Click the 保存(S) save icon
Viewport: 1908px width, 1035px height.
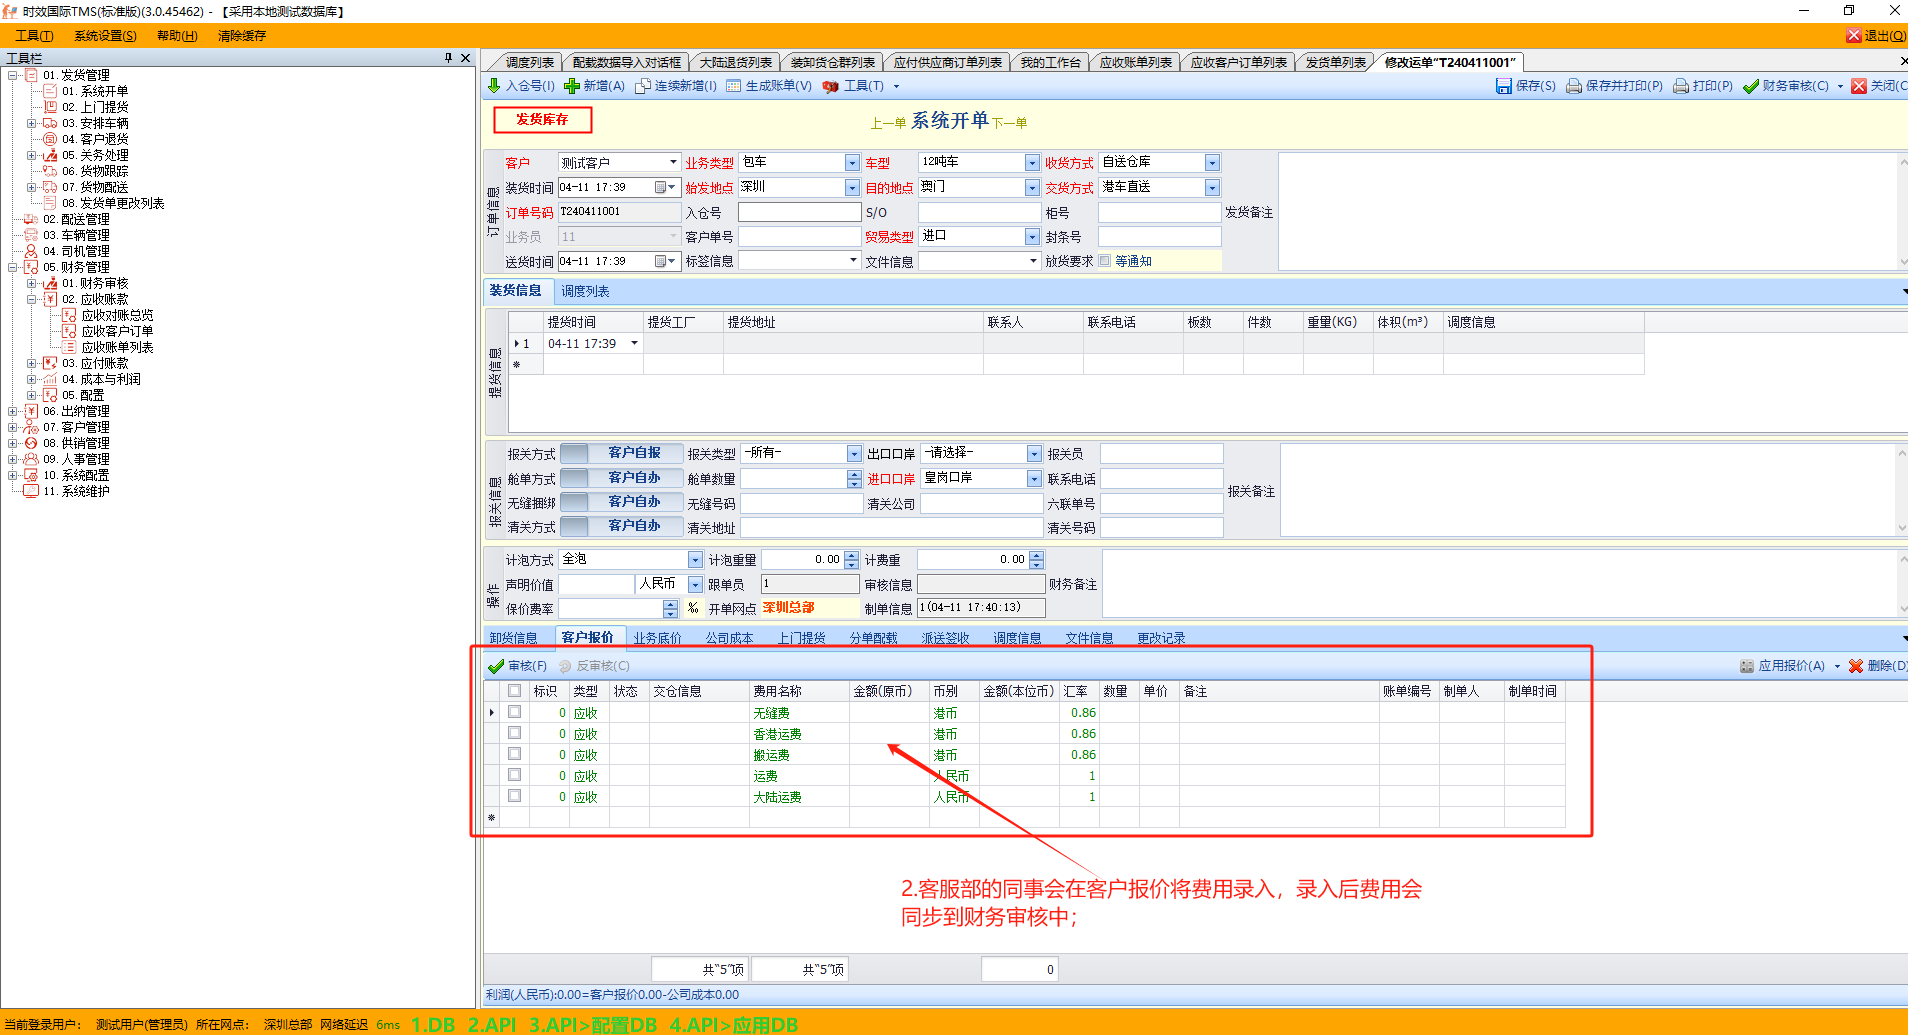pyautogui.click(x=1503, y=86)
